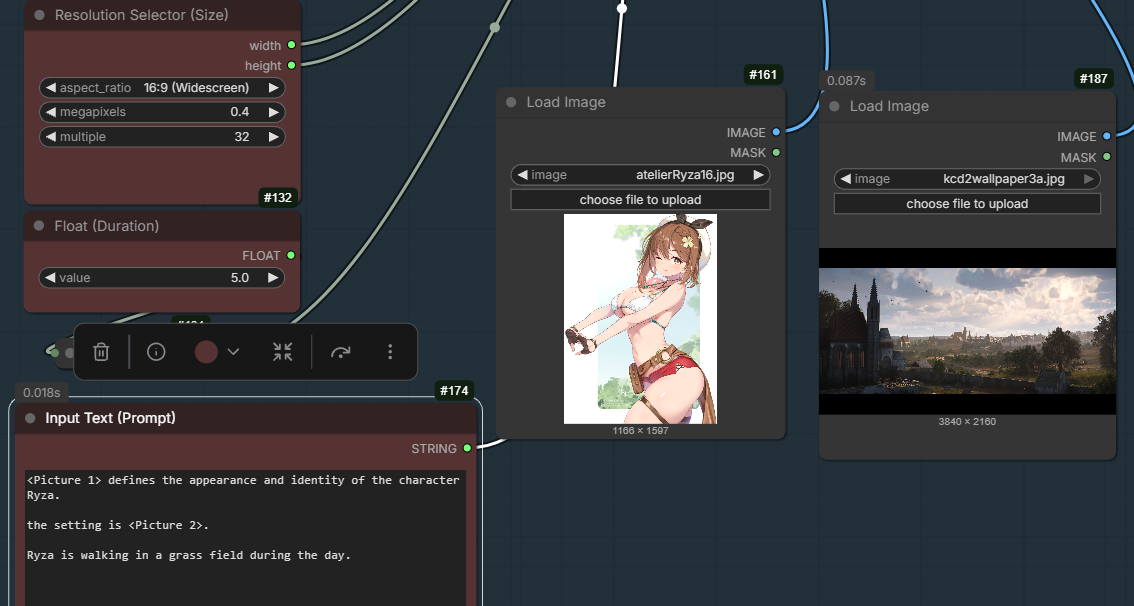
Task: Select previous image before atelierRyza16.jpg
Action: [522, 175]
